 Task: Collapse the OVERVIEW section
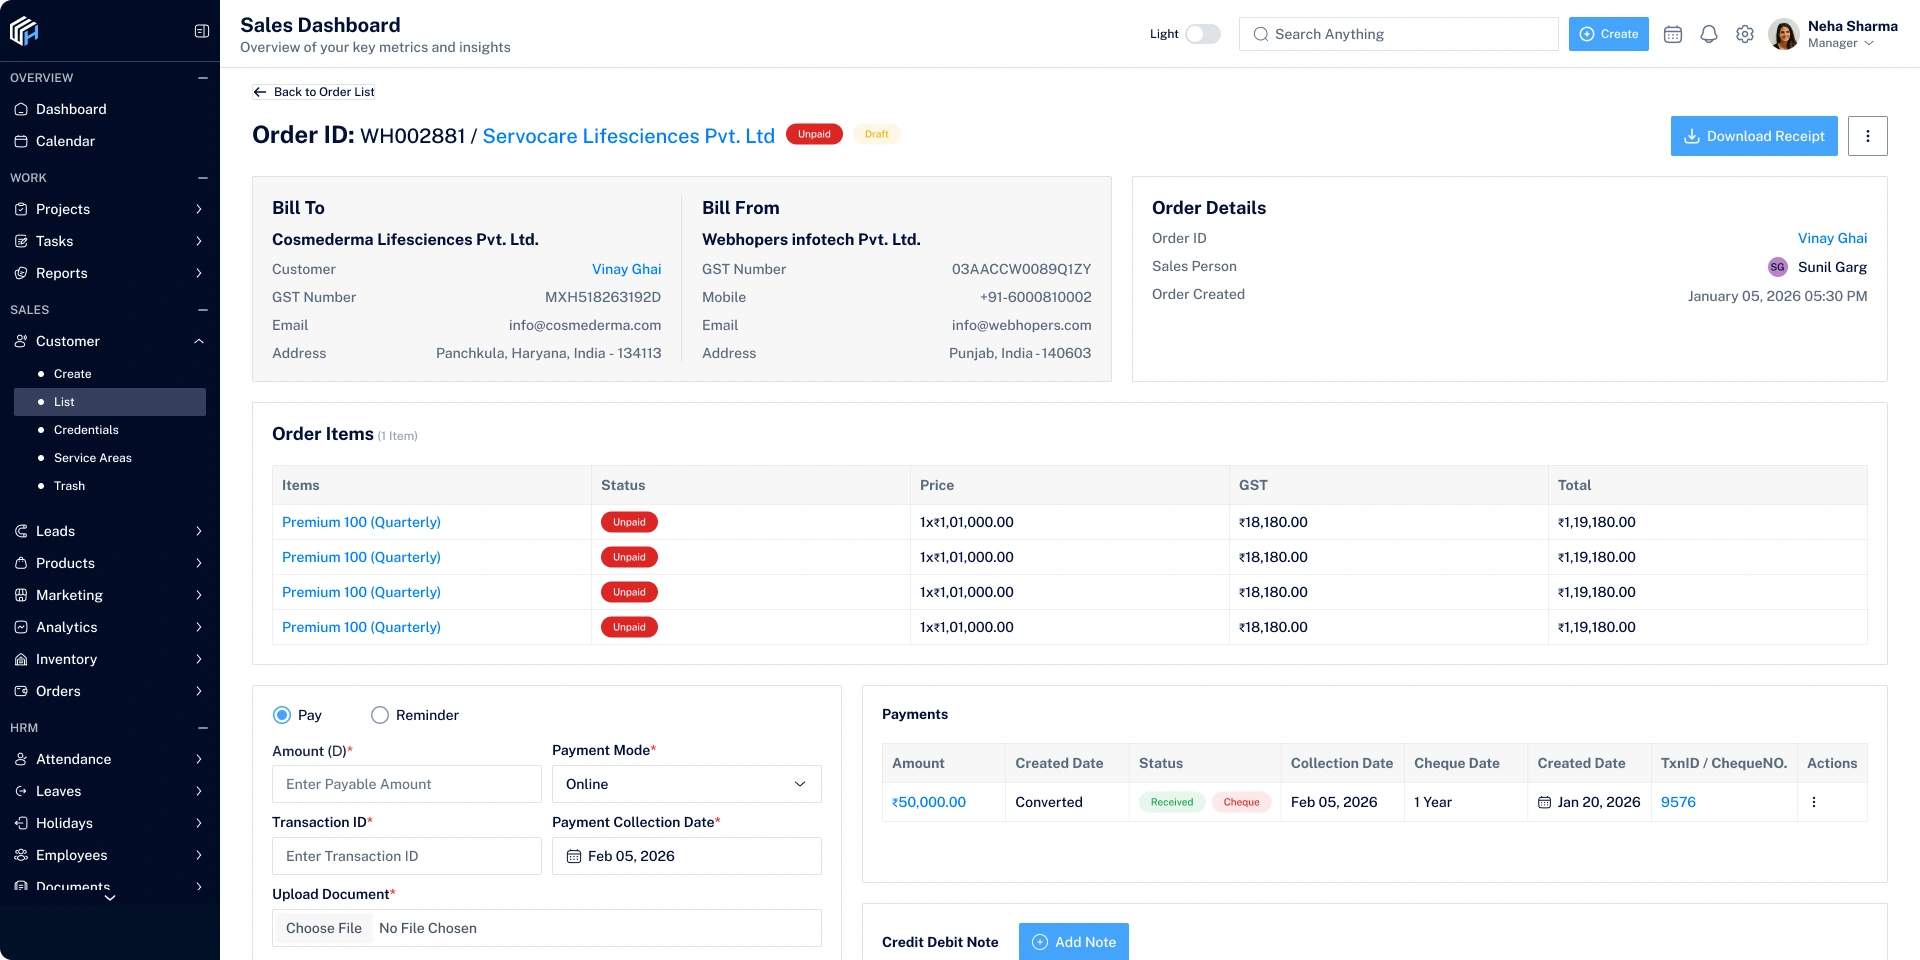pyautogui.click(x=203, y=78)
